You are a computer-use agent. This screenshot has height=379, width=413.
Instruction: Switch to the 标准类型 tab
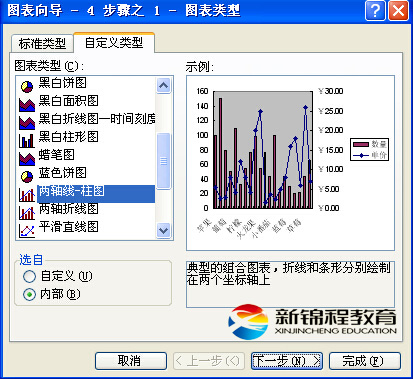pyautogui.click(x=42, y=44)
